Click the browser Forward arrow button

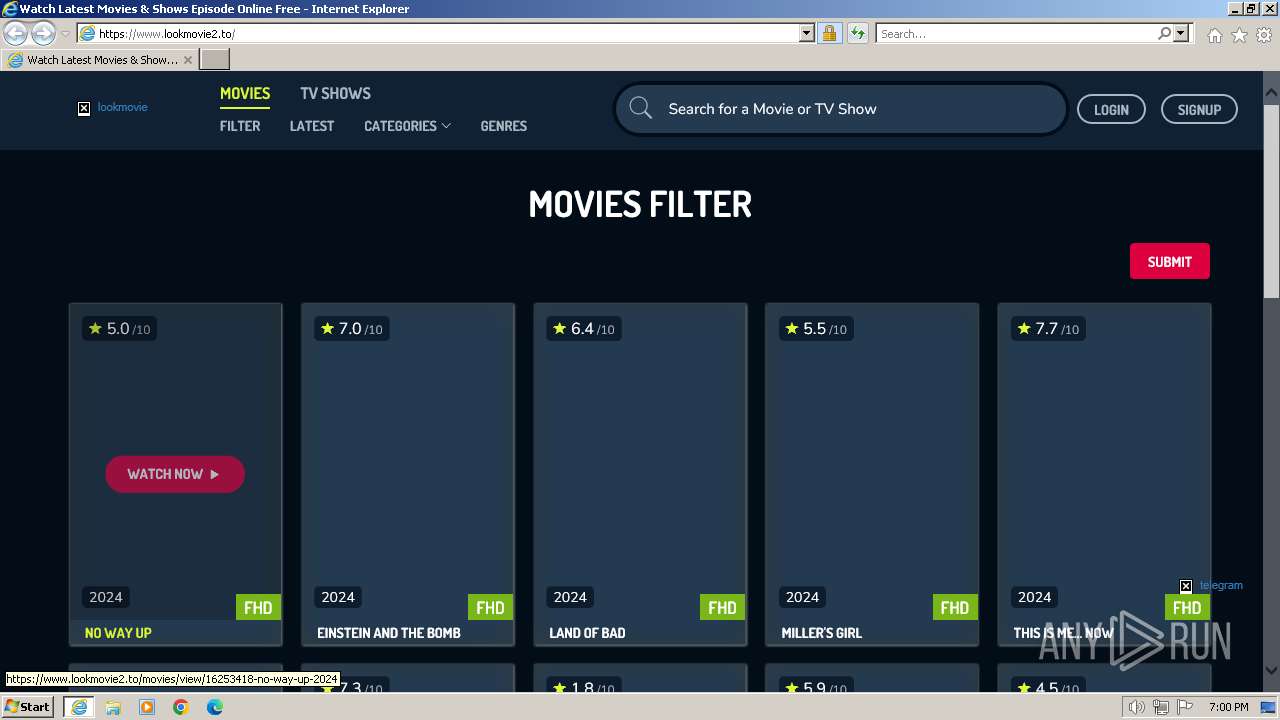pyautogui.click(x=43, y=34)
